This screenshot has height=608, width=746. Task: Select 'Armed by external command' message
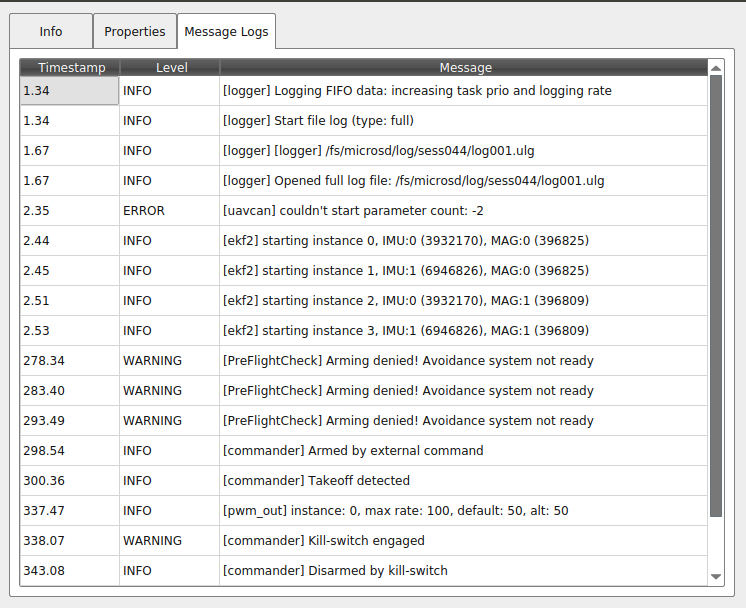(463, 451)
